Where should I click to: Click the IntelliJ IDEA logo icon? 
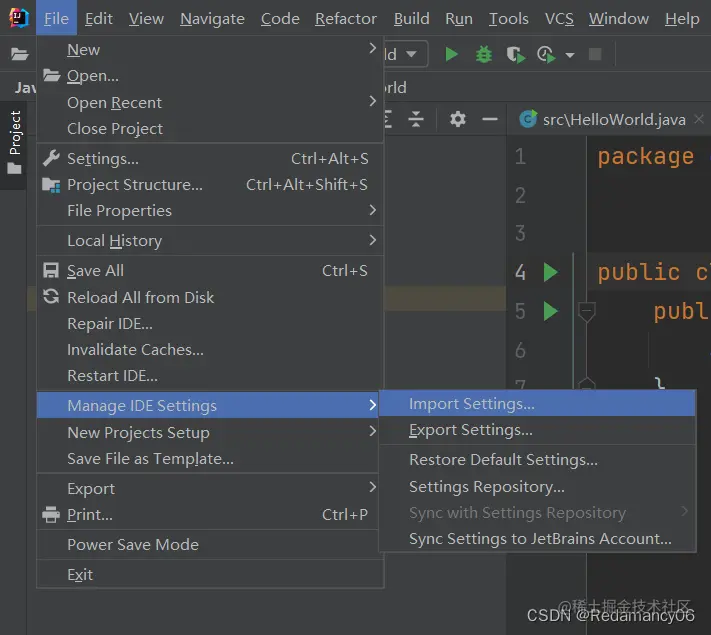19,18
